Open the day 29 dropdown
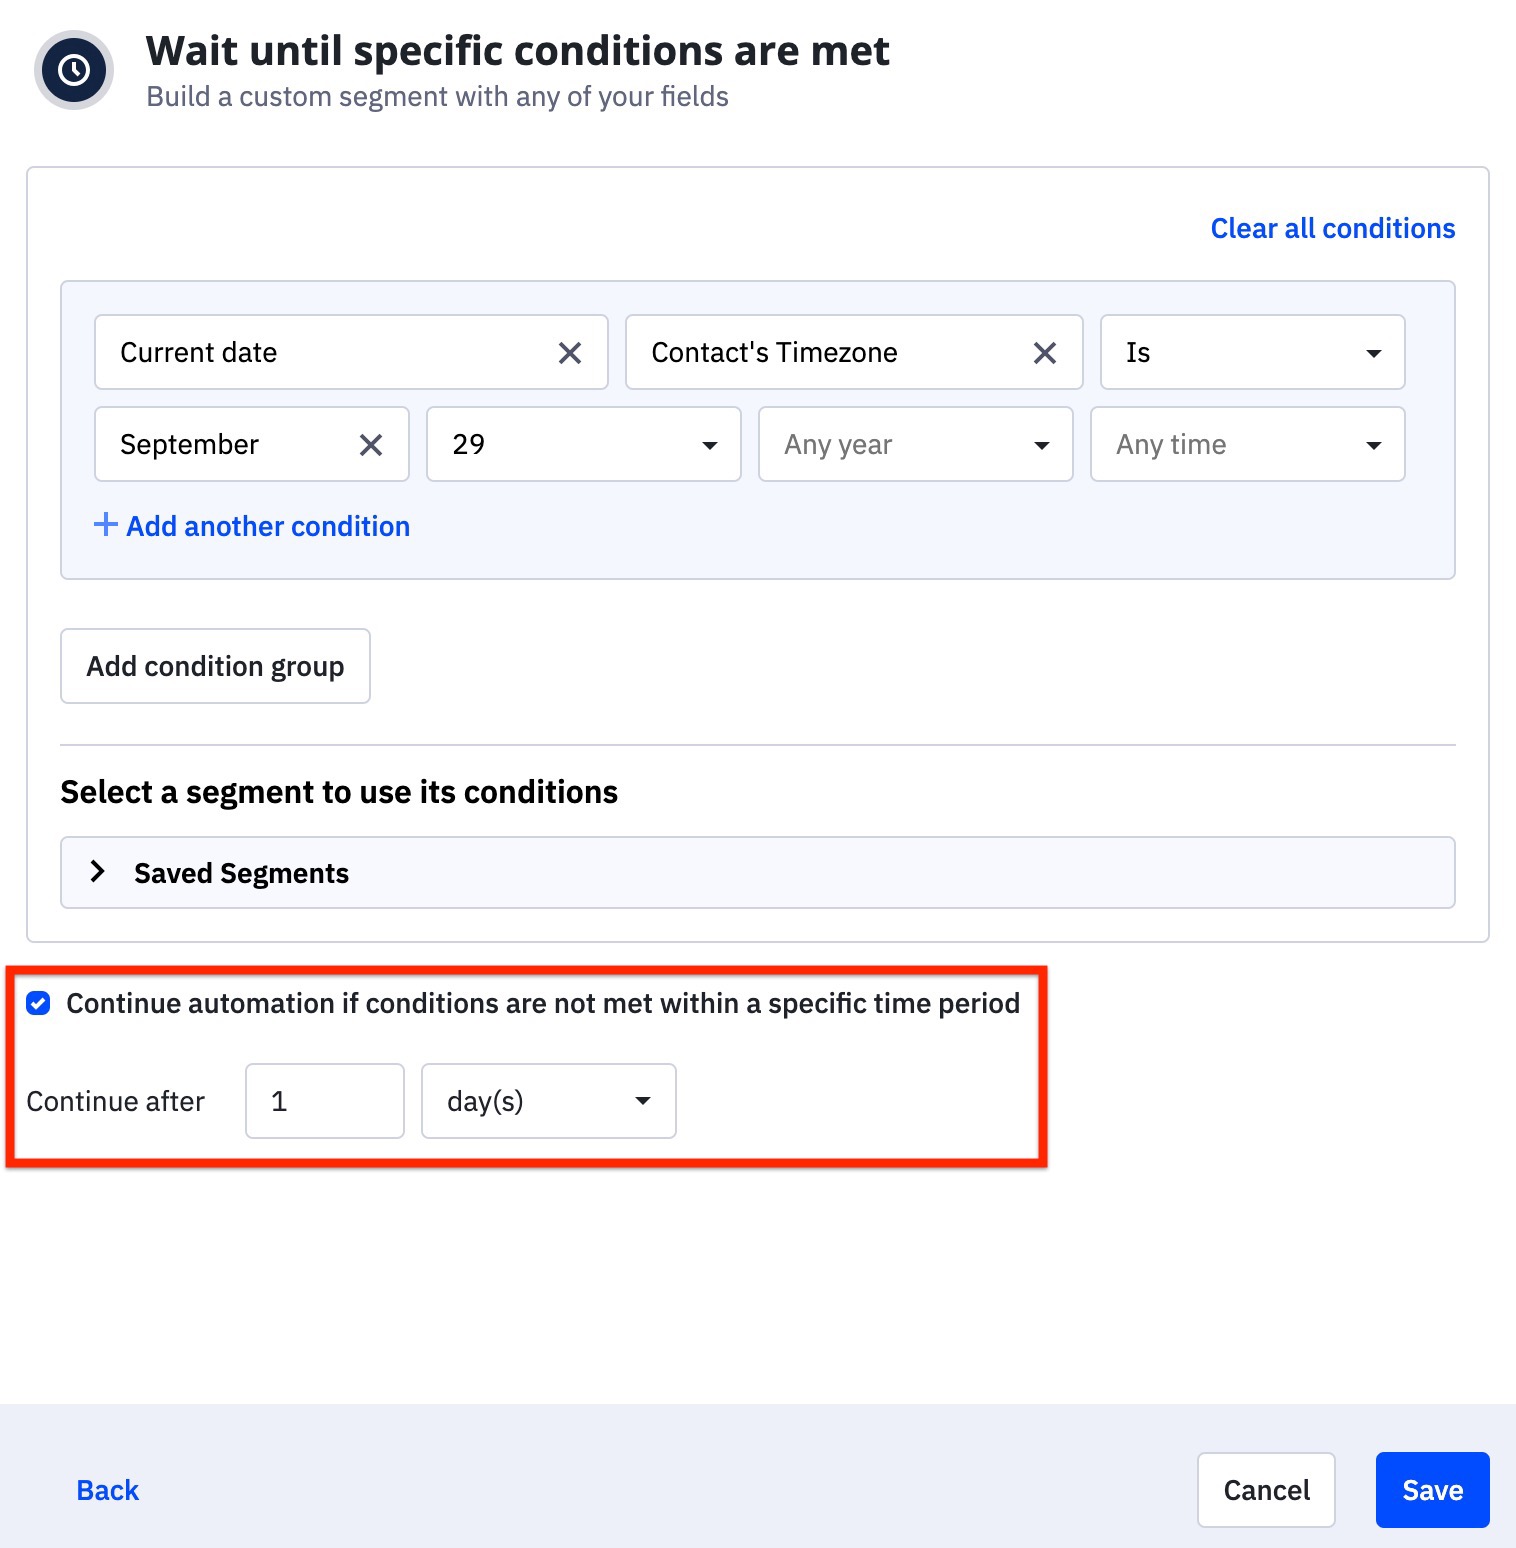The width and height of the screenshot is (1516, 1548). (x=583, y=445)
